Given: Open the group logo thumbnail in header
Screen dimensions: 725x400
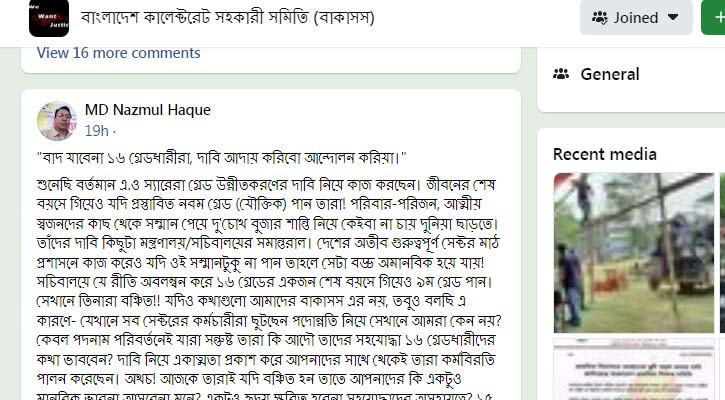Looking at the screenshot, I should click(49, 18).
